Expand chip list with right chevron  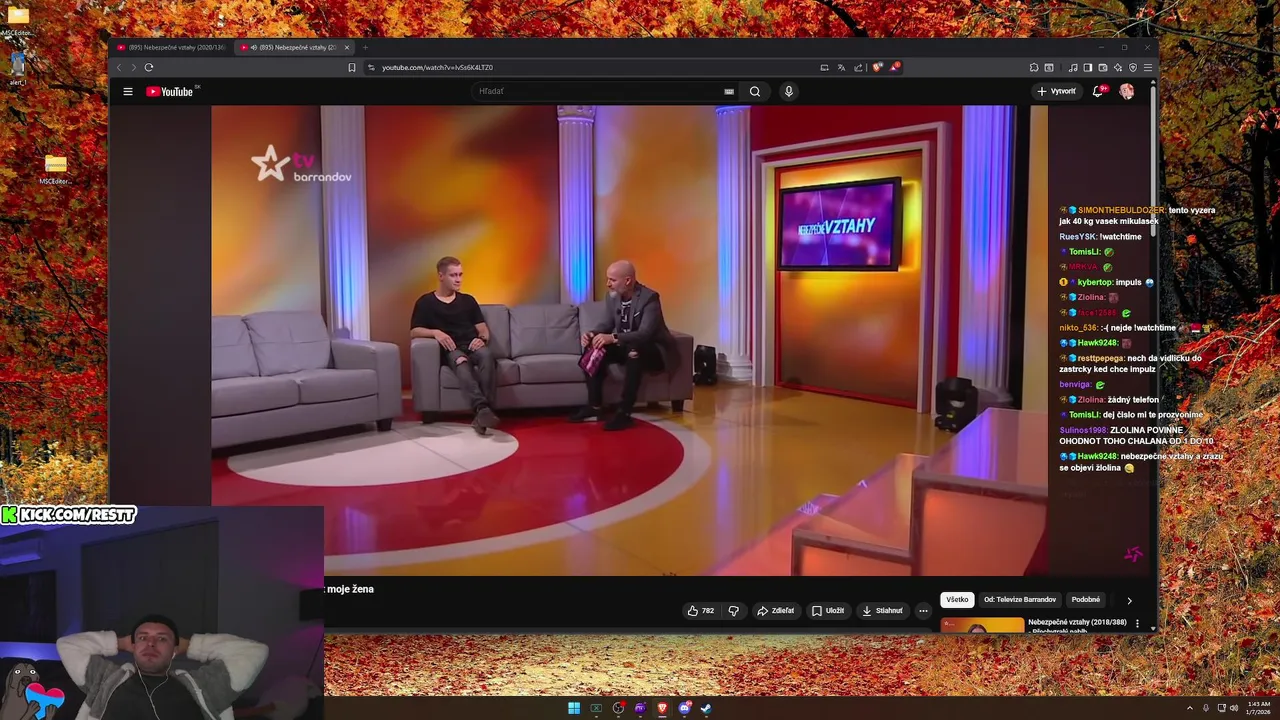click(1130, 600)
